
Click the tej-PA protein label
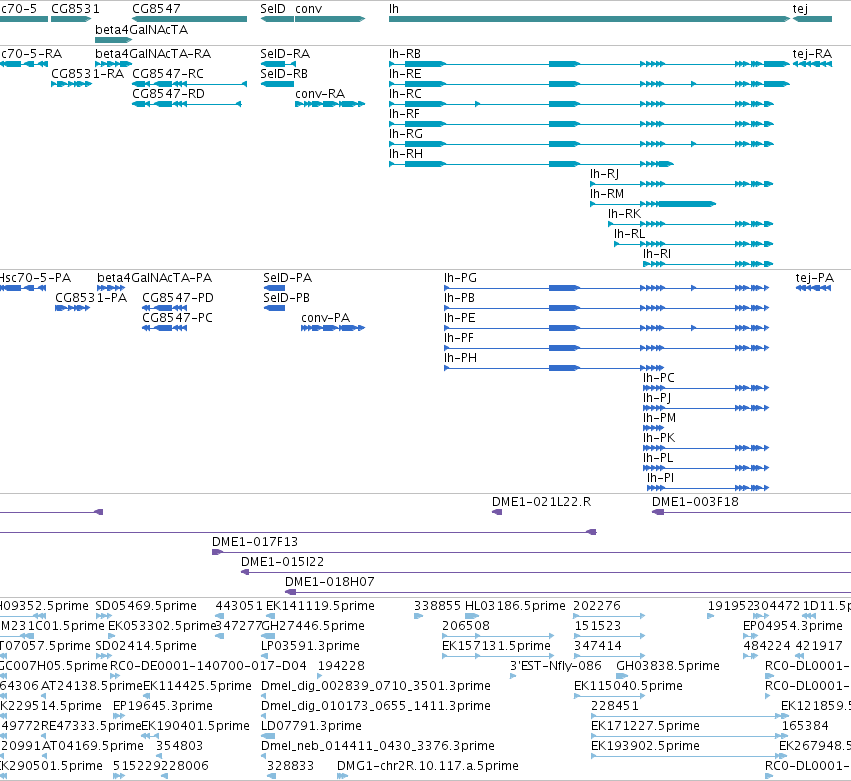click(x=814, y=278)
